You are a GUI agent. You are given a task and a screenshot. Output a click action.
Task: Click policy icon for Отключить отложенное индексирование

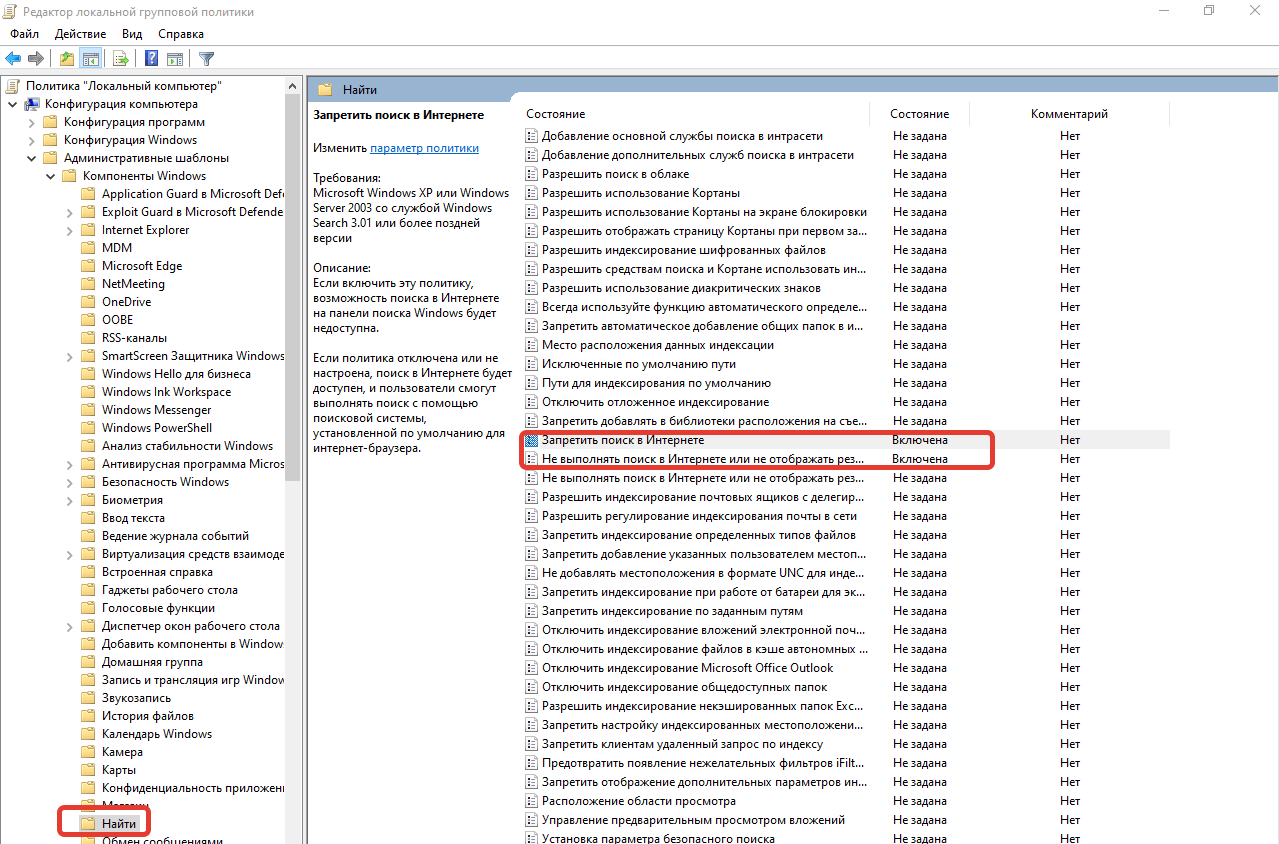532,402
